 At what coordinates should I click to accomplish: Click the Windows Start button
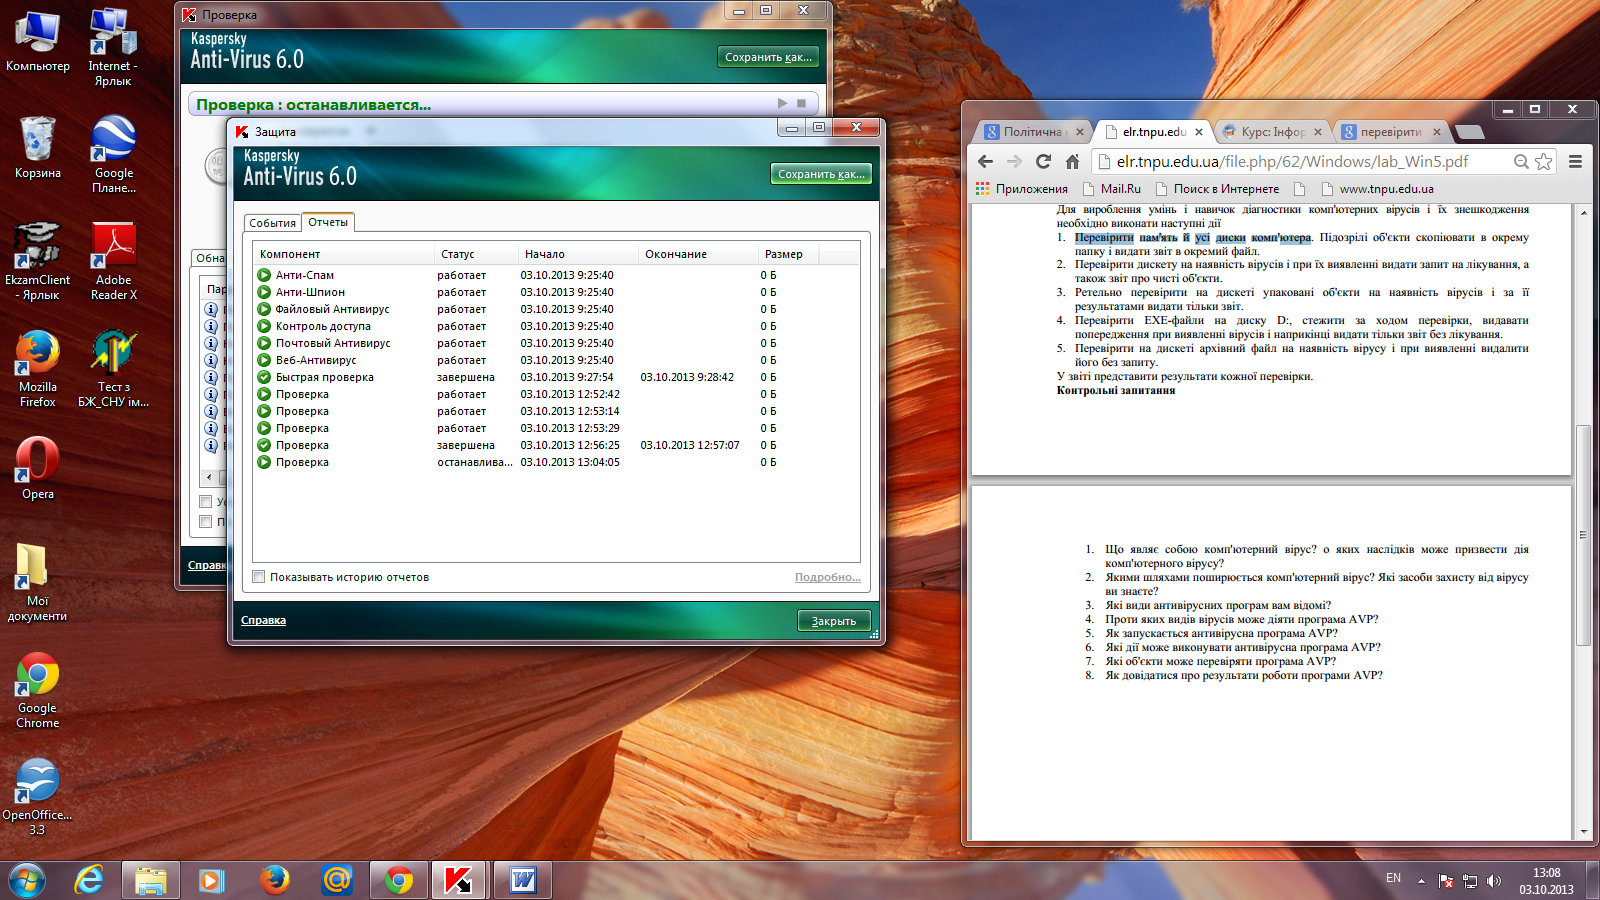[27, 880]
